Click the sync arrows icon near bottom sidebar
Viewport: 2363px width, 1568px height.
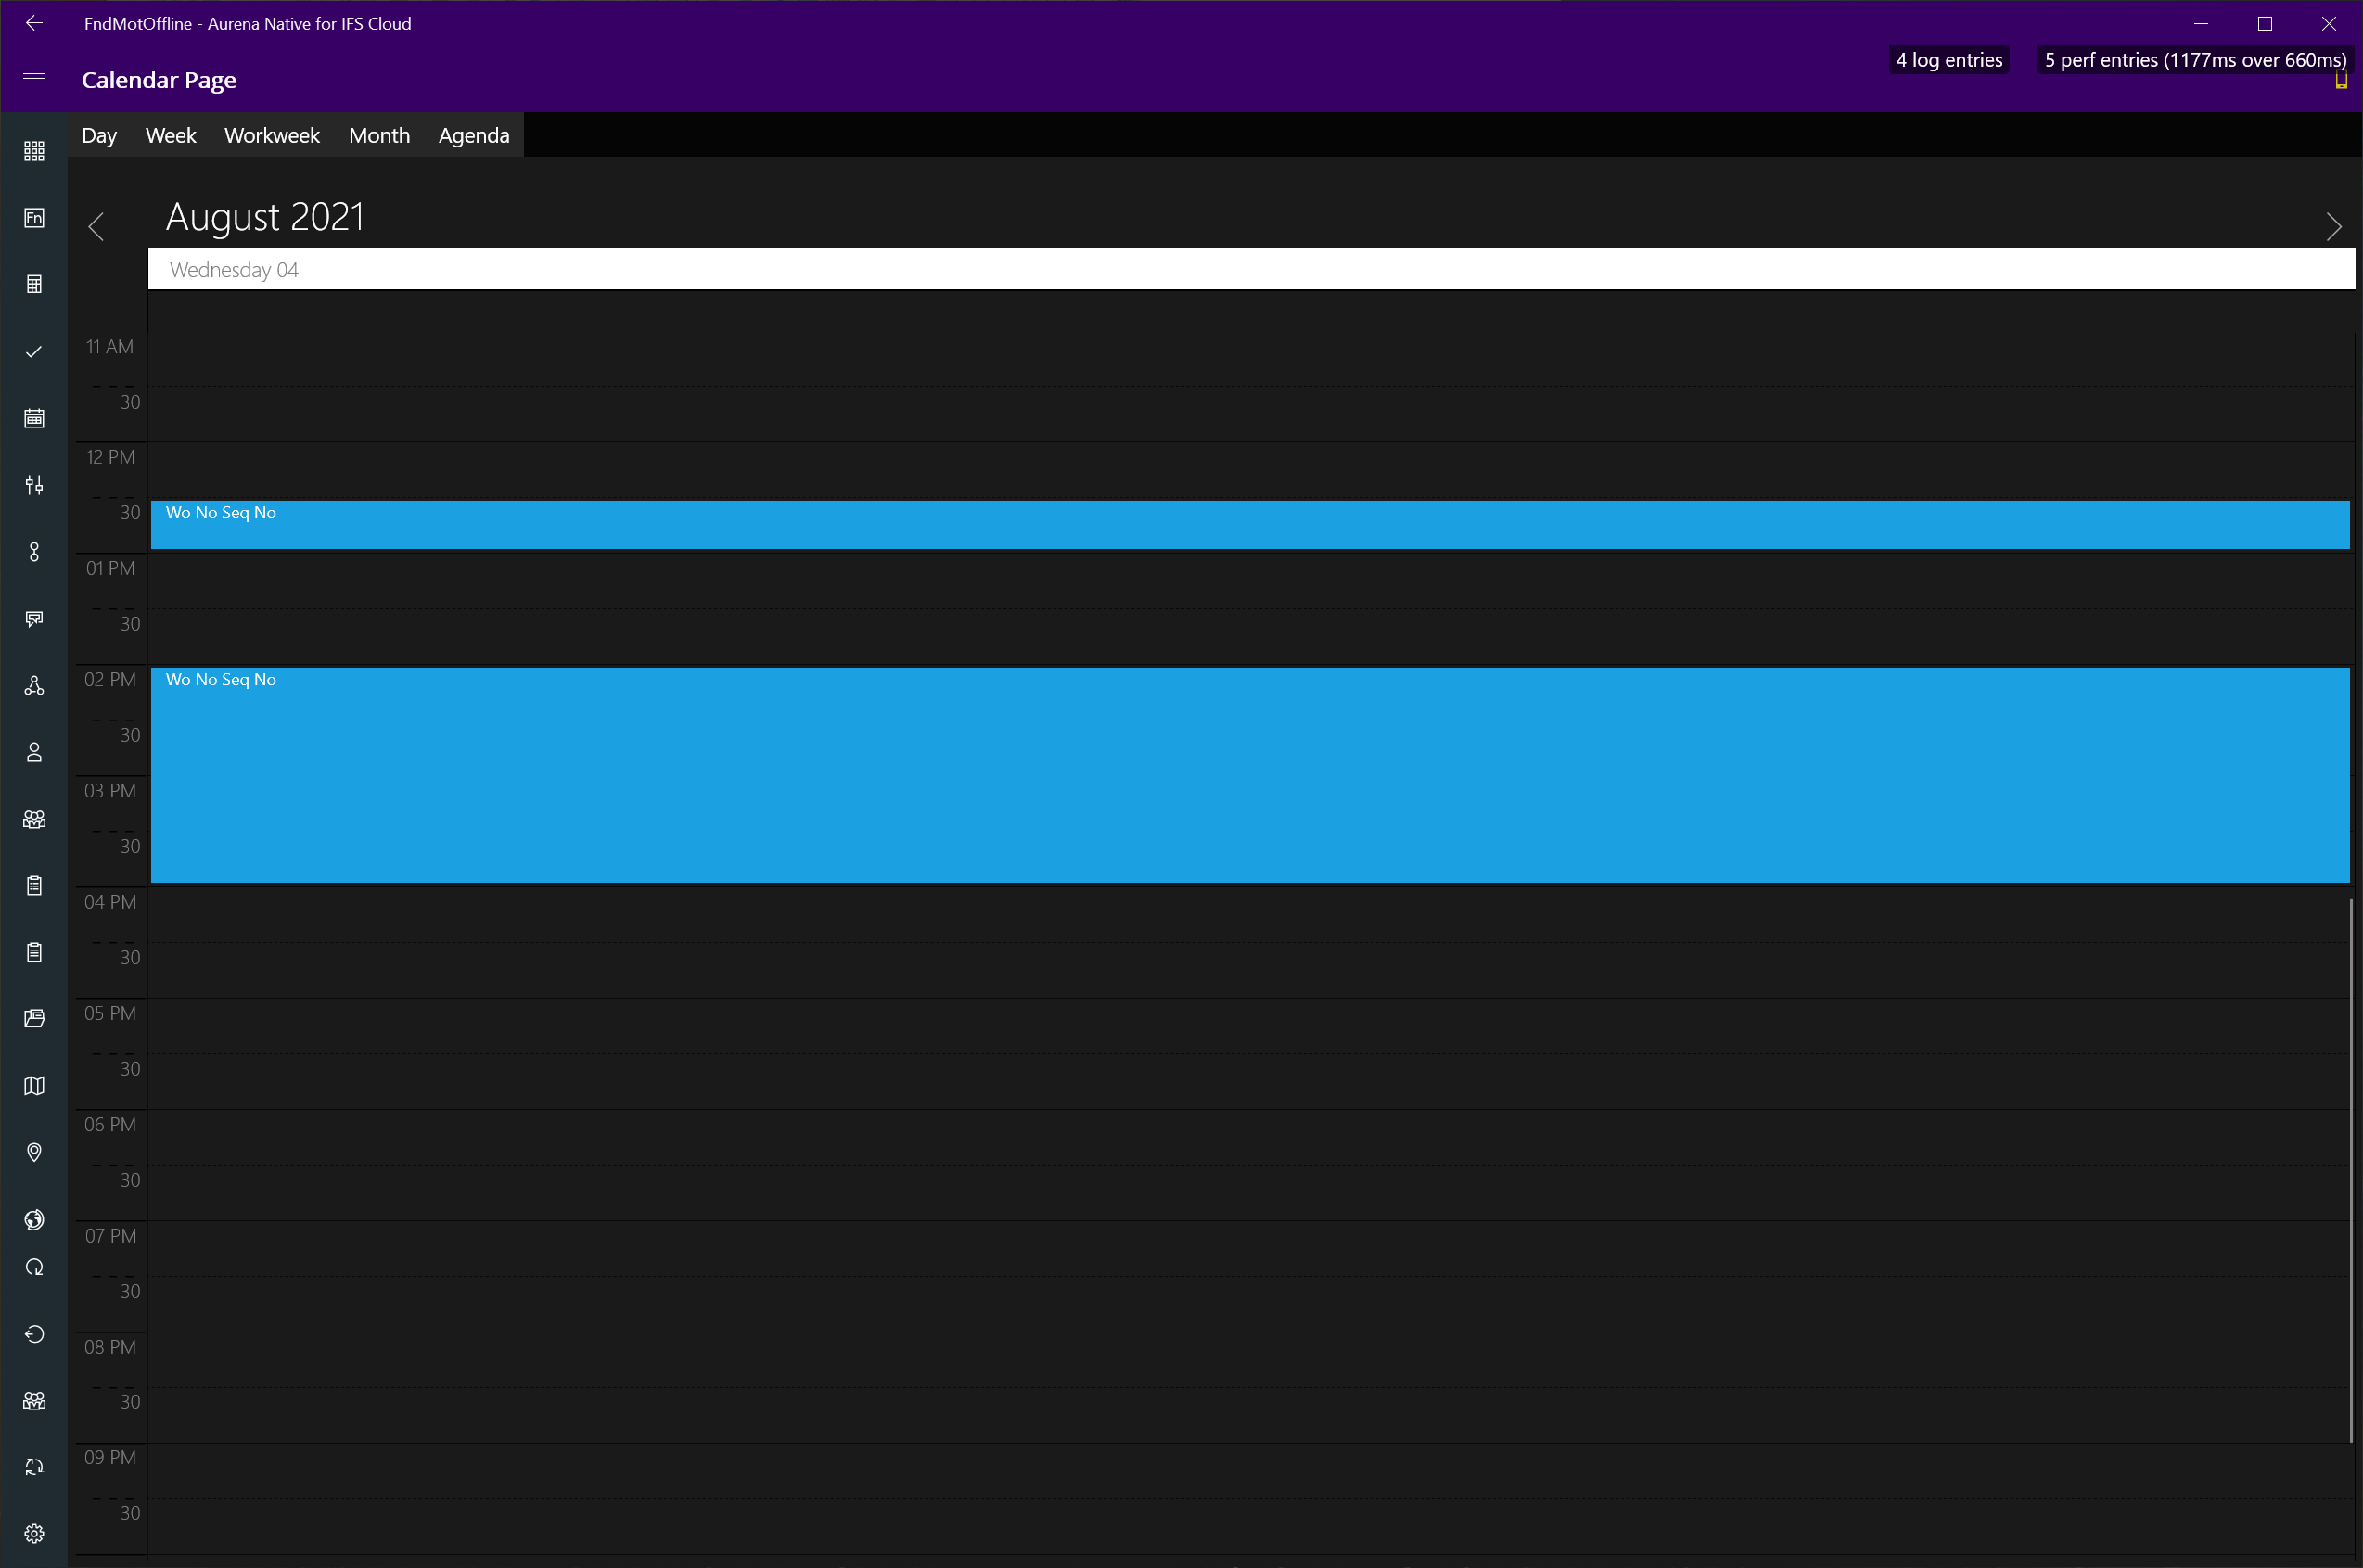pos(34,1466)
